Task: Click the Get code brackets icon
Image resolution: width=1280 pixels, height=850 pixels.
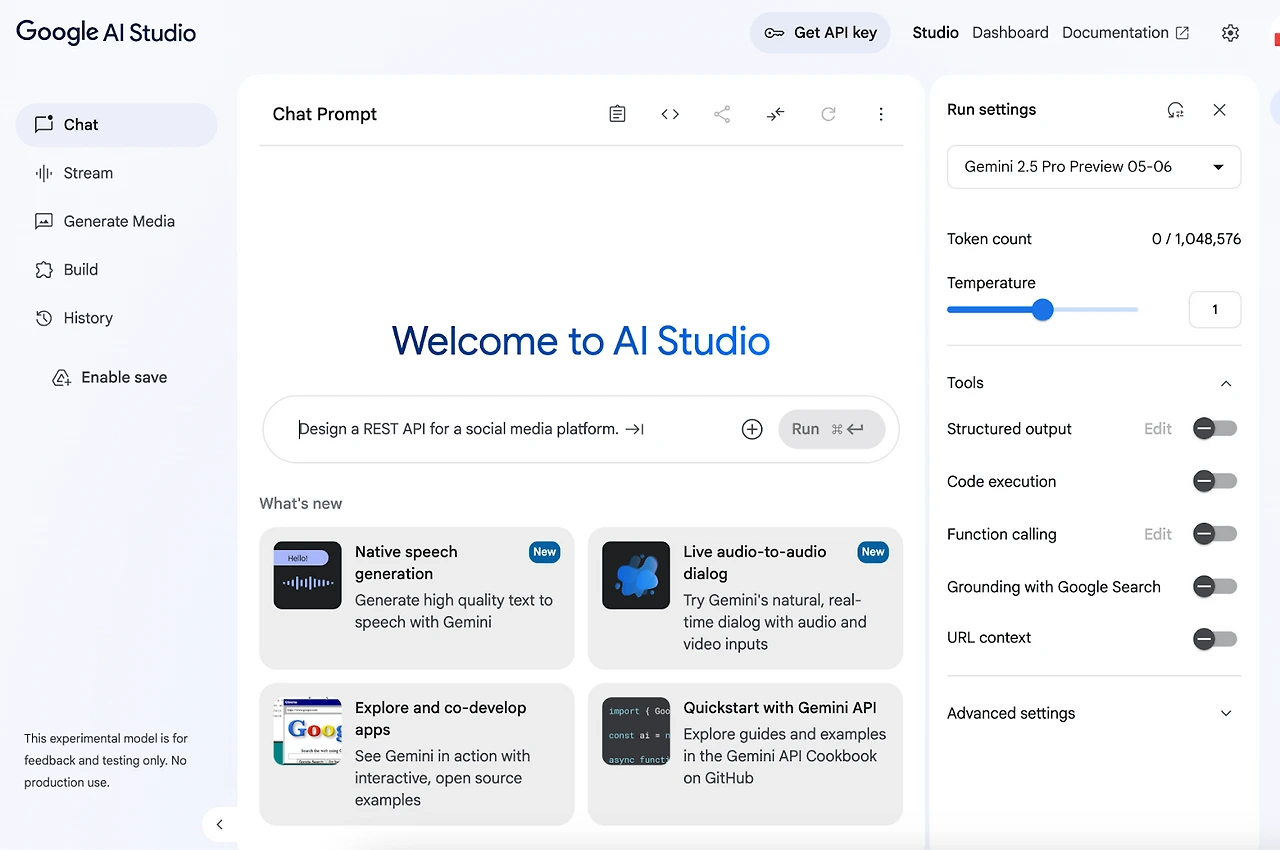Action: click(670, 114)
